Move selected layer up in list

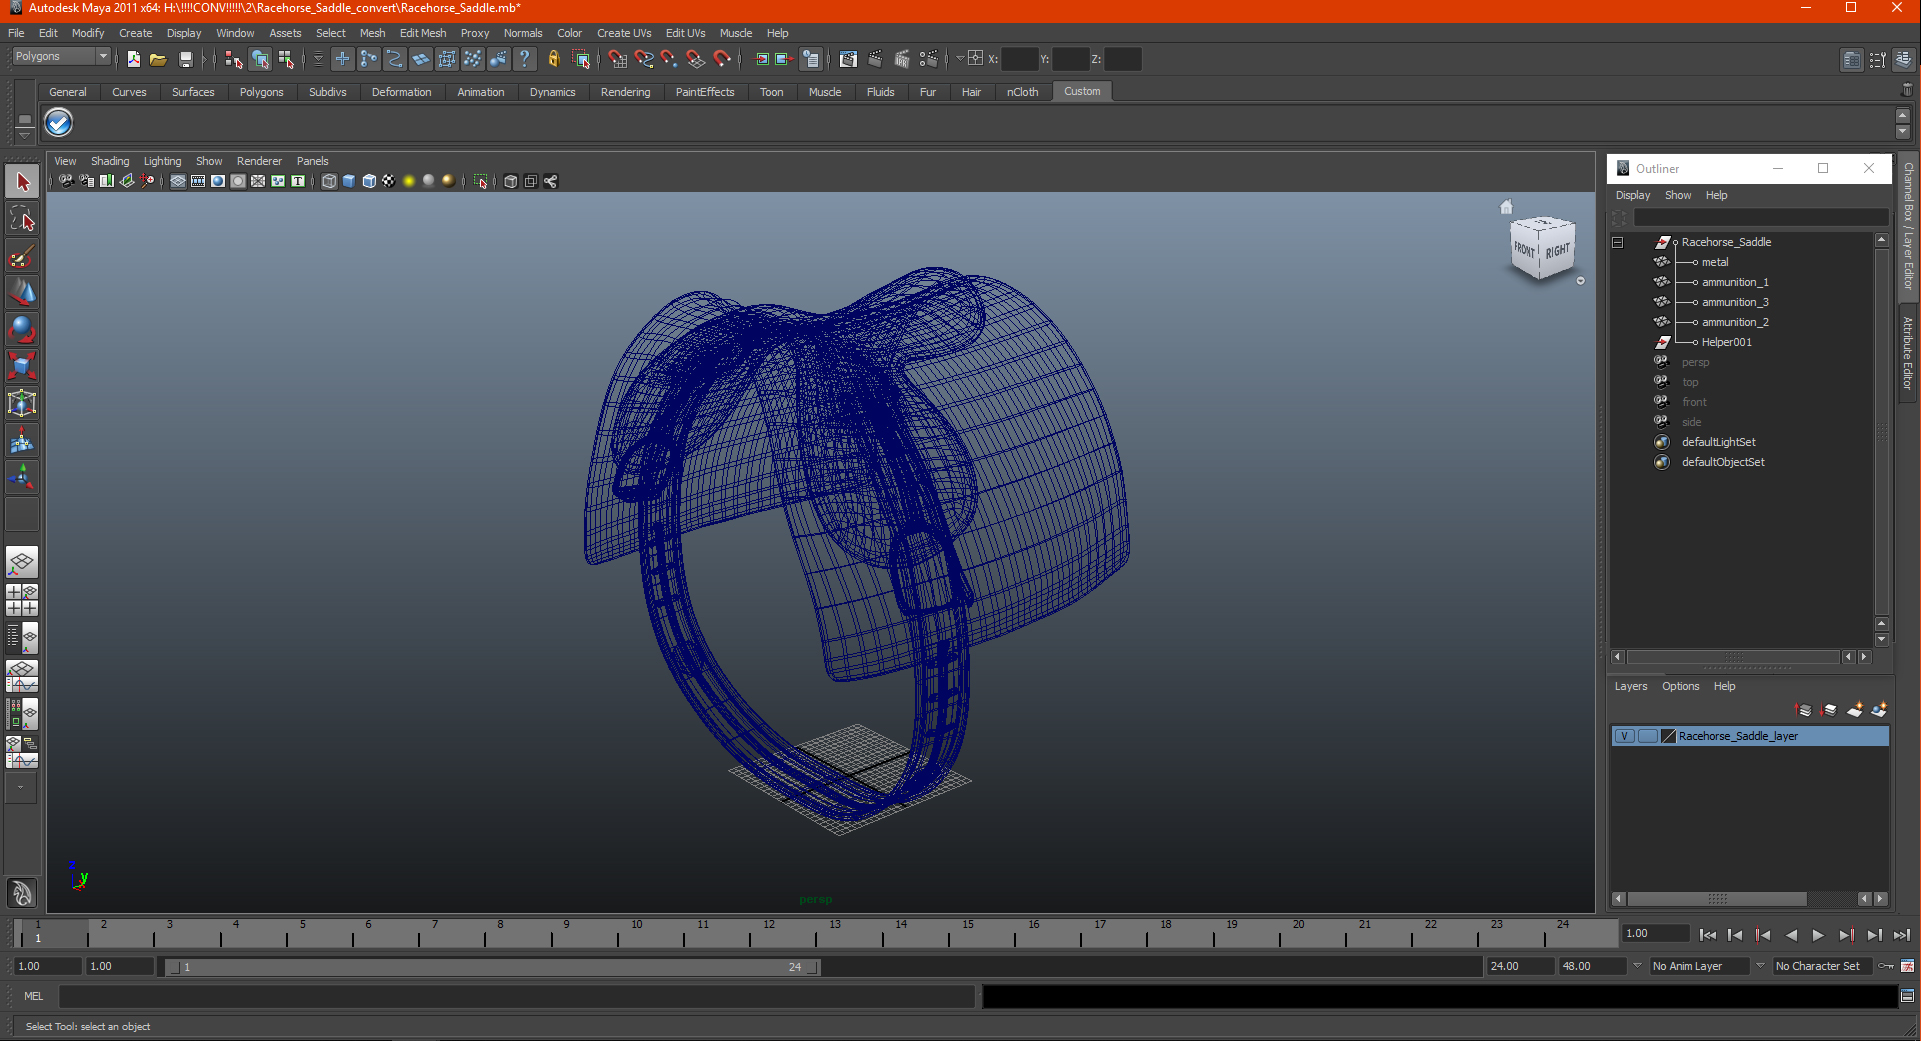[x=1804, y=710]
